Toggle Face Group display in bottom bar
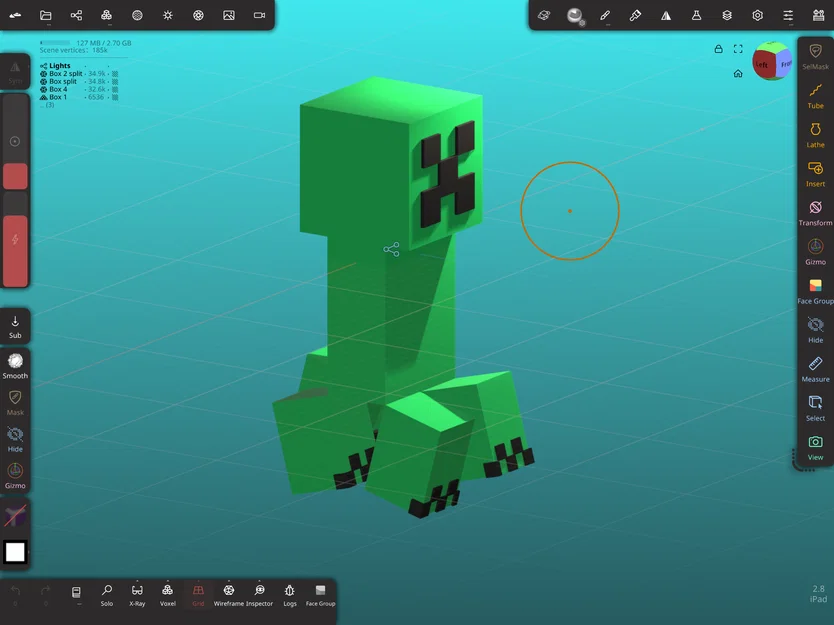The height and width of the screenshot is (625, 834). [x=320, y=595]
